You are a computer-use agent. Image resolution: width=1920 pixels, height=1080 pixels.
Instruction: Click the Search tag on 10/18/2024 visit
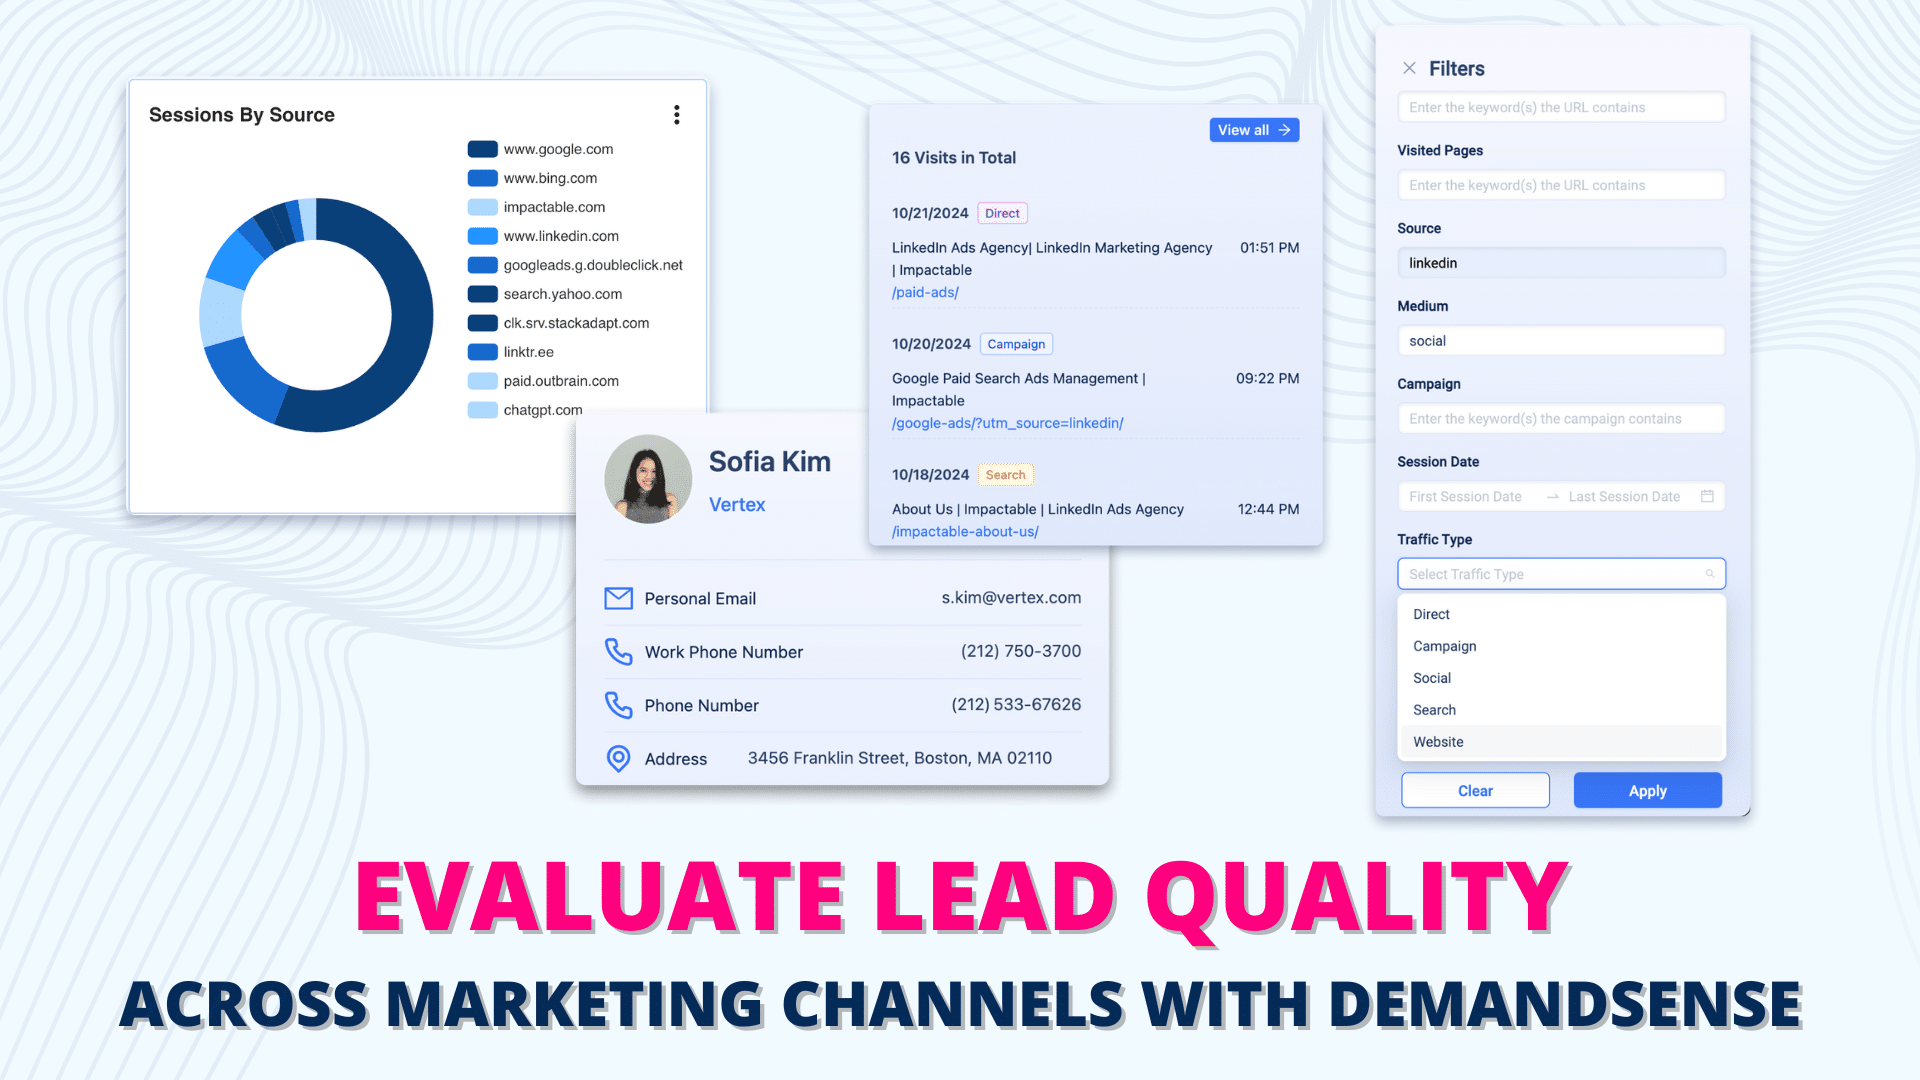[x=1005, y=475]
